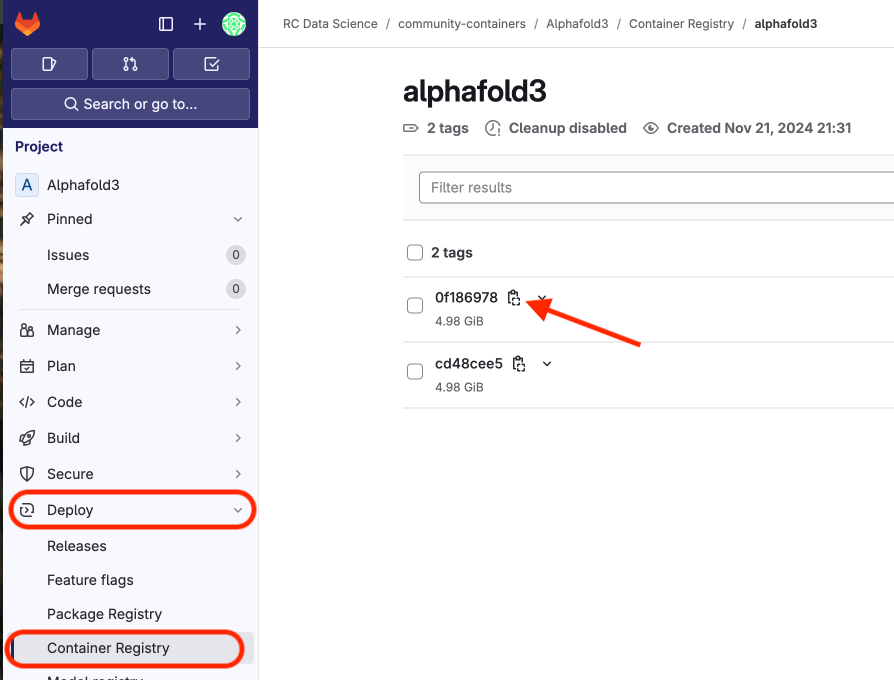Toggle the sidebar collapse icon

coord(166,24)
